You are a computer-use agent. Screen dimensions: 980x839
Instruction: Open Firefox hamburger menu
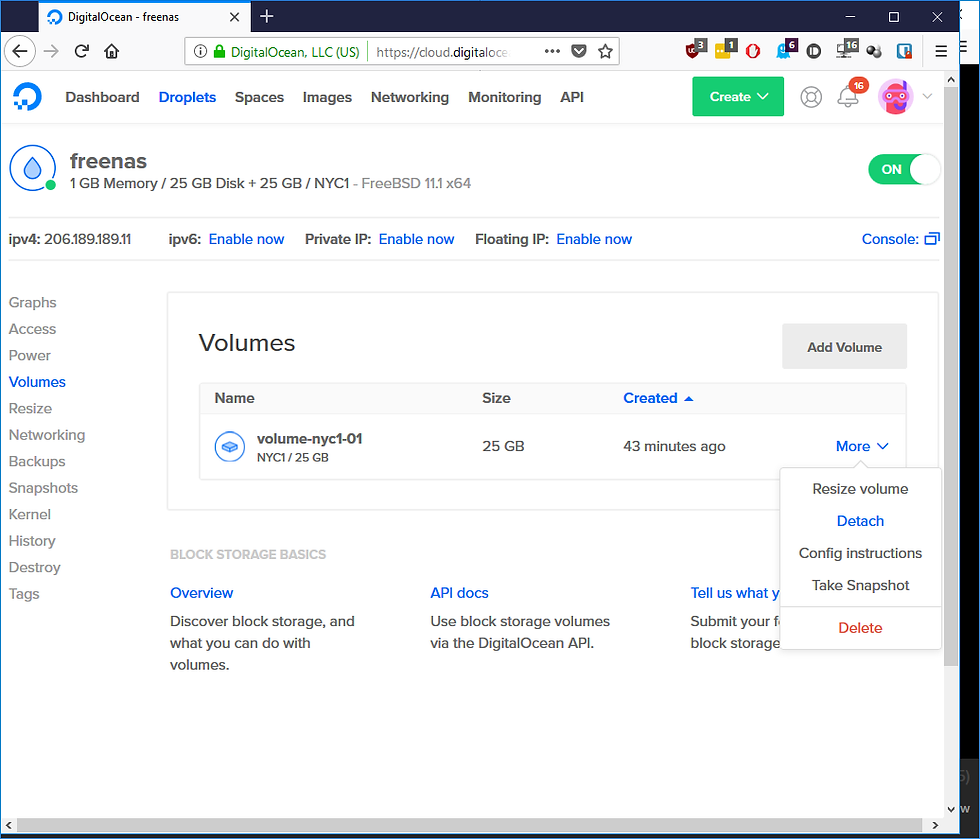(x=941, y=51)
